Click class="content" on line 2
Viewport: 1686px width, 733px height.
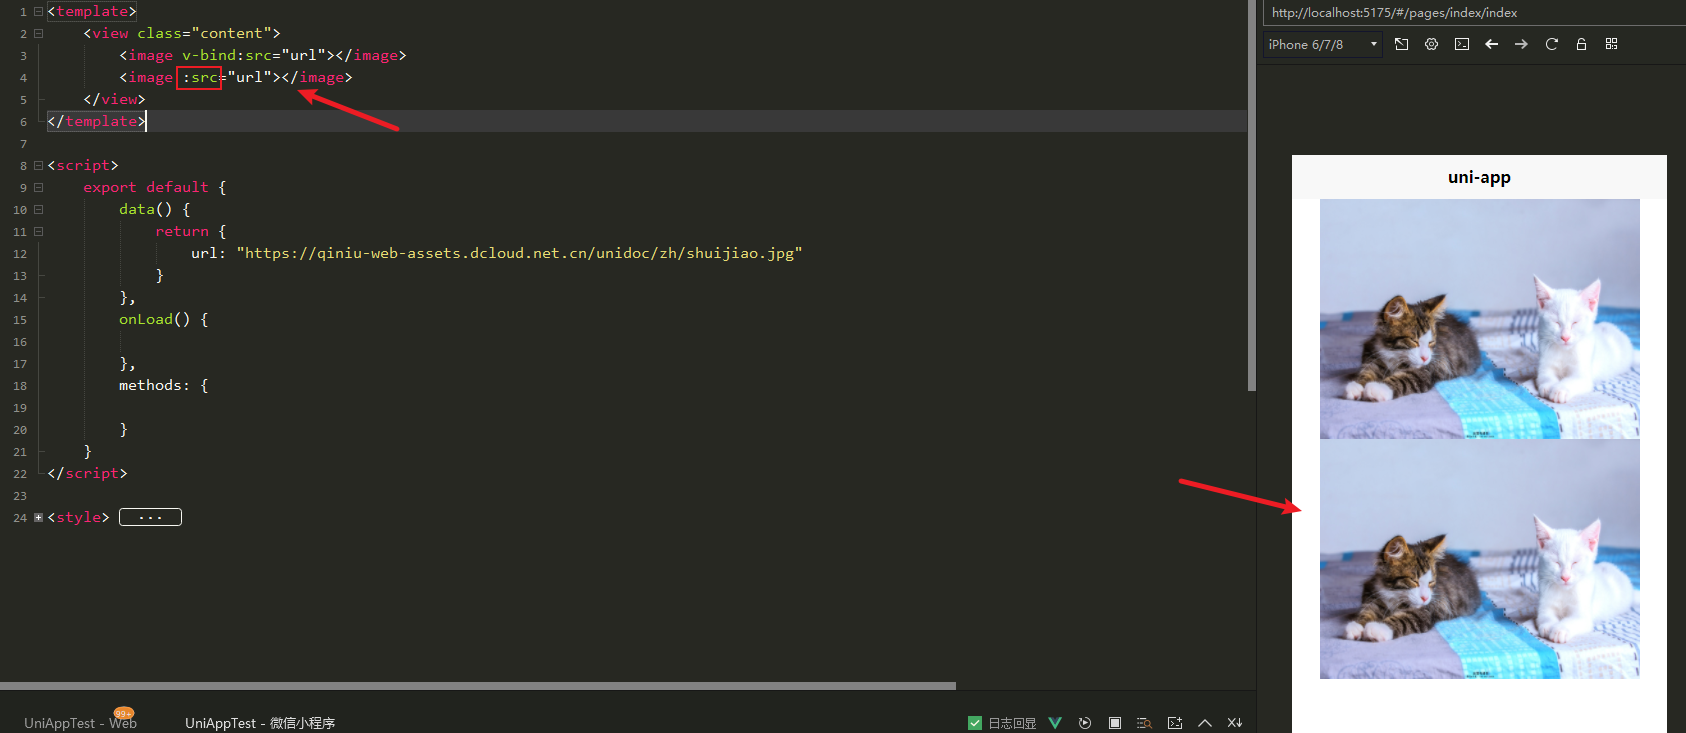pos(204,33)
